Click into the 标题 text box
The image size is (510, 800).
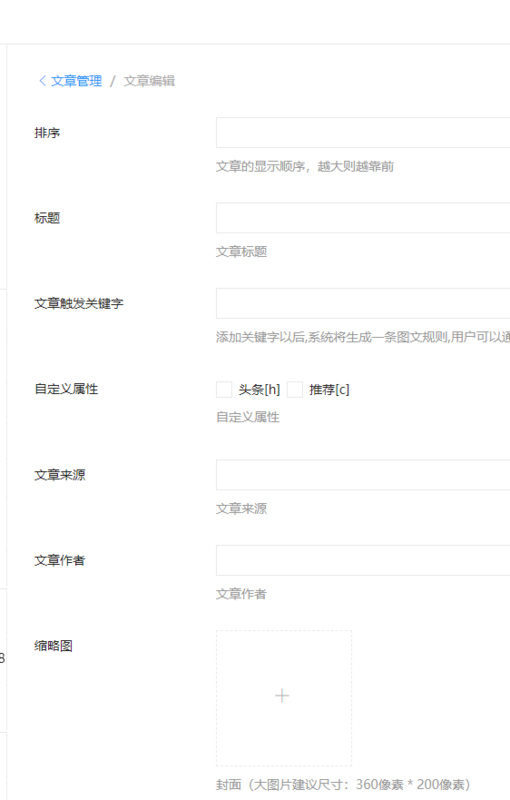pyautogui.click(x=363, y=218)
